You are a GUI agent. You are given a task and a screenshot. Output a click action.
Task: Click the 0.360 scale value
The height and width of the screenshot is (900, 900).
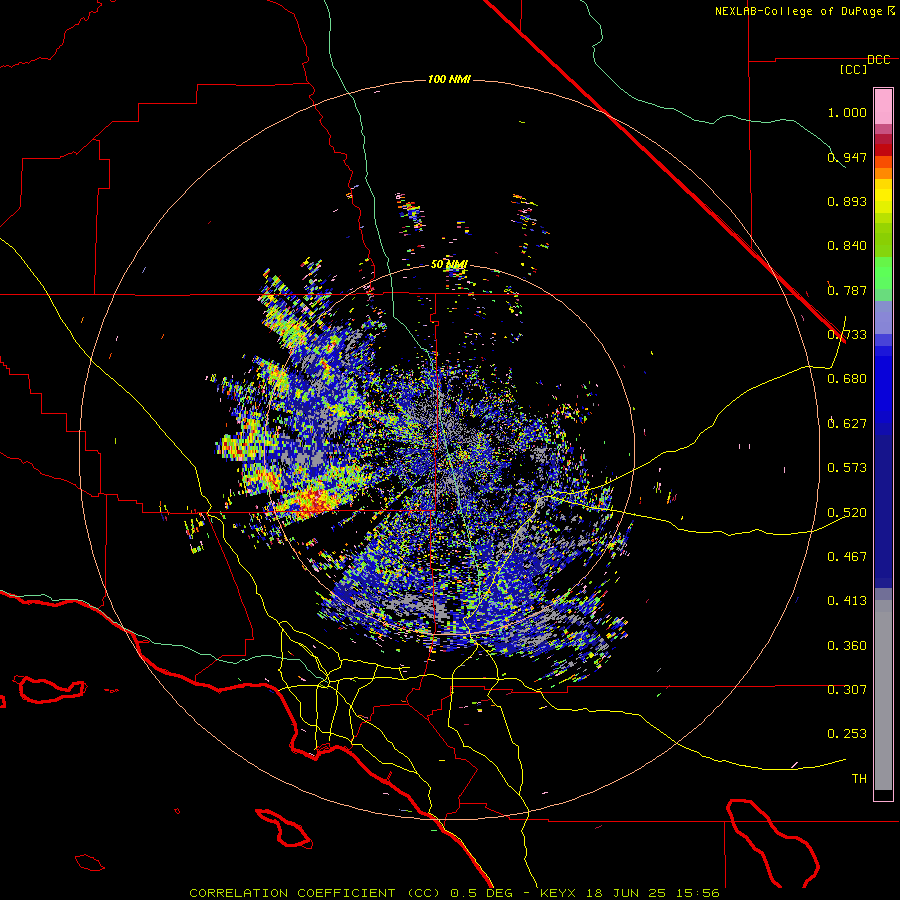(847, 646)
